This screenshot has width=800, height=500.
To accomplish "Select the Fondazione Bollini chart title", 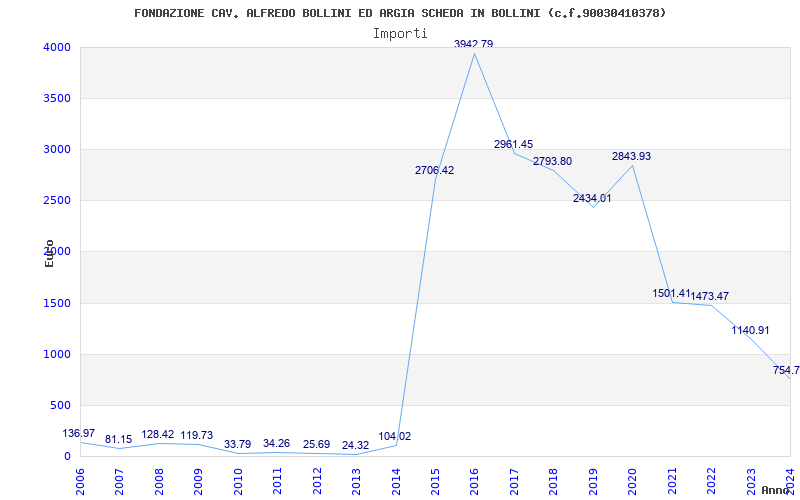I will click(x=400, y=13).
